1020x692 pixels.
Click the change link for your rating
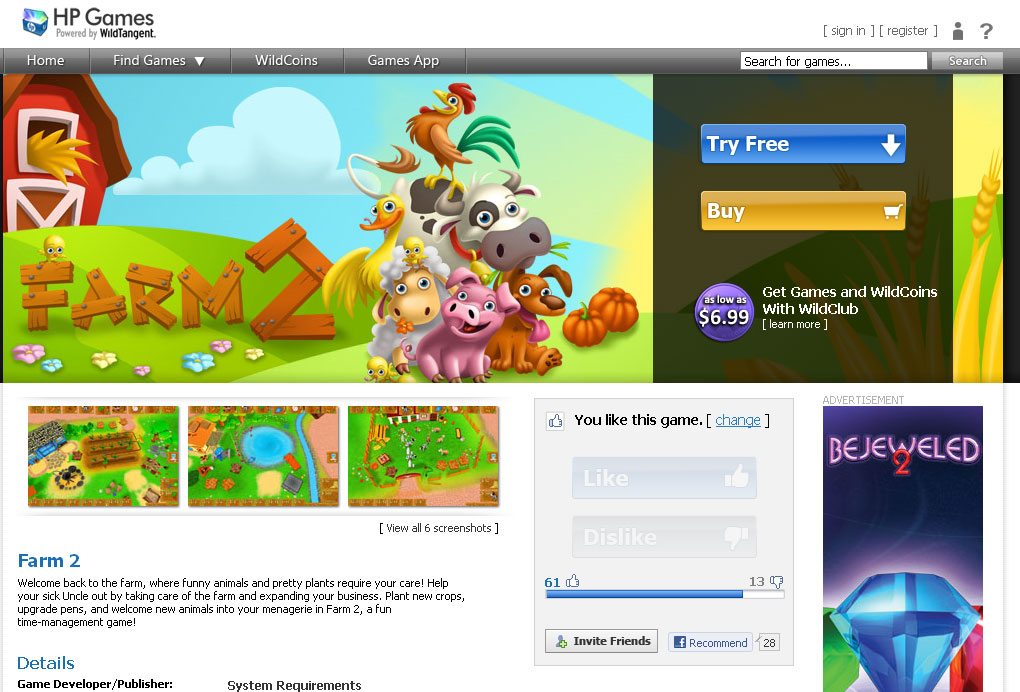tap(738, 420)
